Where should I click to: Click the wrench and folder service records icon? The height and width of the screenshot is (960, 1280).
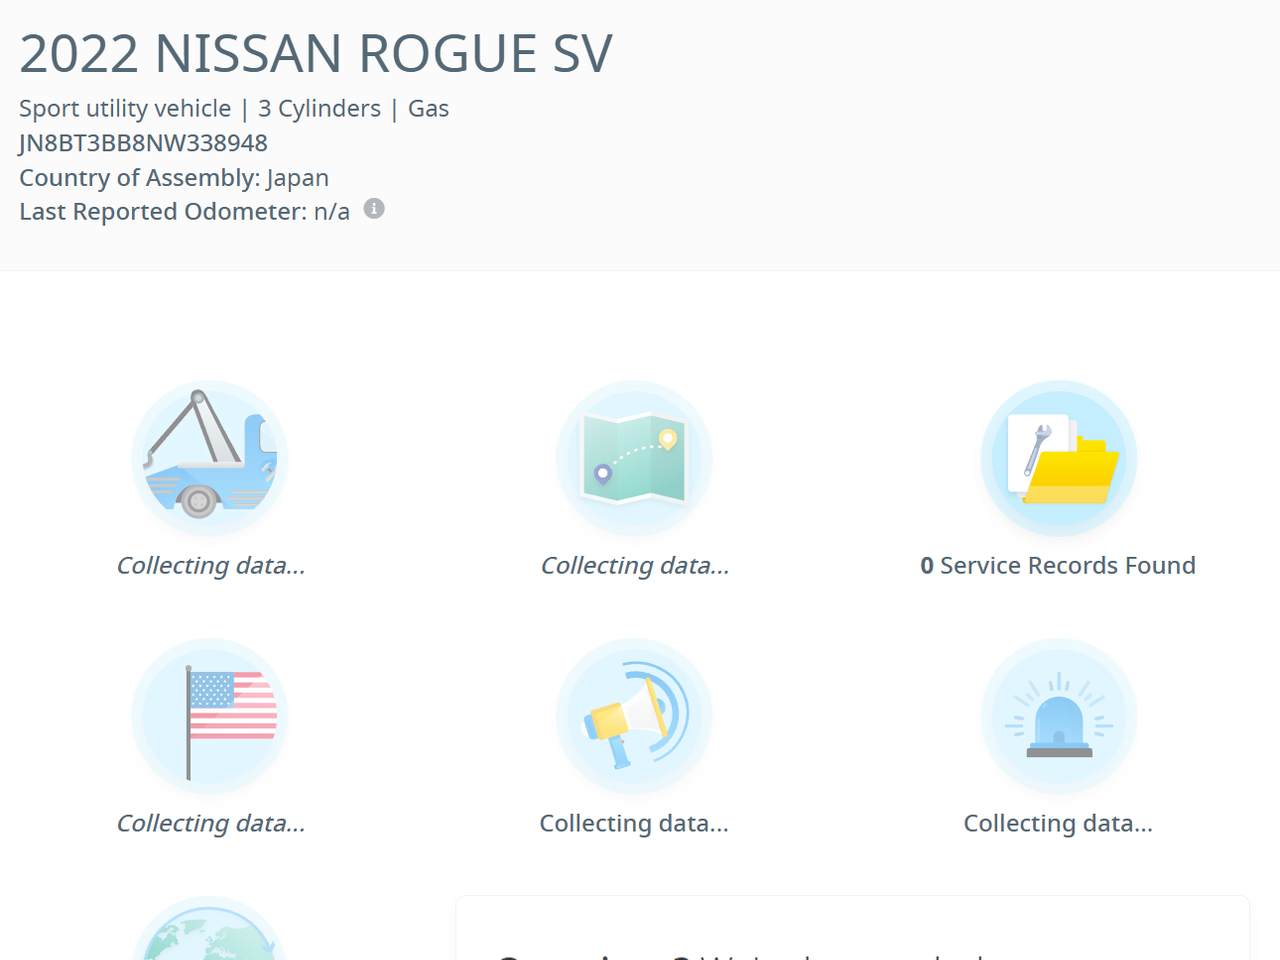(1058, 458)
